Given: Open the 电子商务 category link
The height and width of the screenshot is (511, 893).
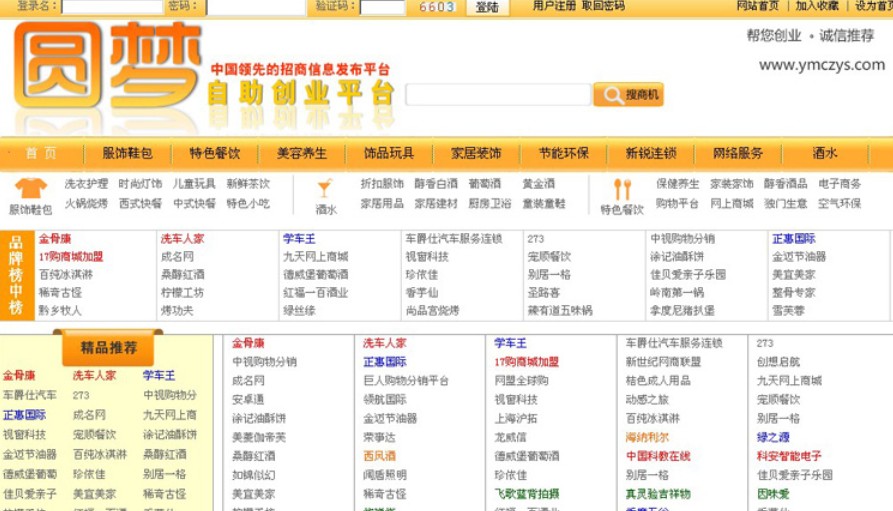Looking at the screenshot, I should 839,183.
